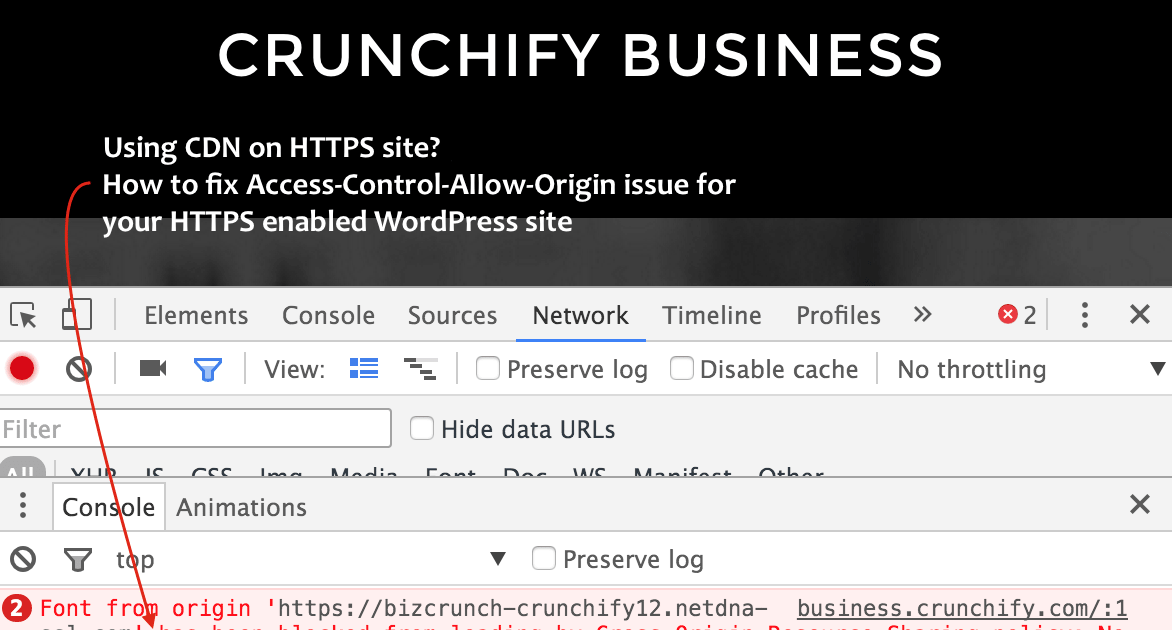Switch to the Animations drawer tab
Screen dimensions: 1172x630
coord(241,507)
